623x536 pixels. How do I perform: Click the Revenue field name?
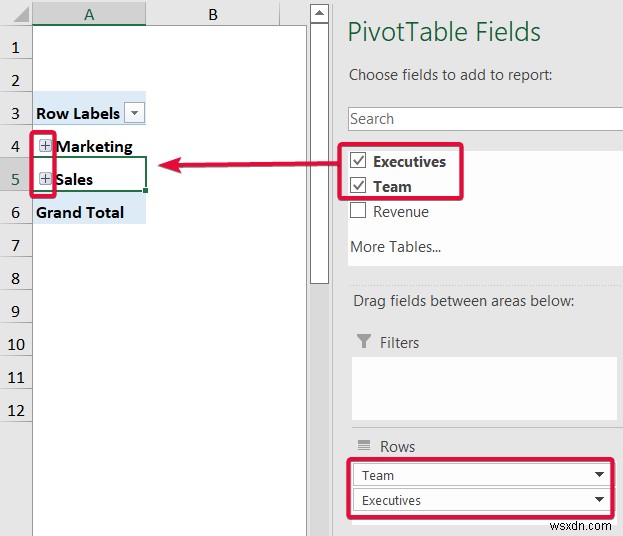coord(401,212)
